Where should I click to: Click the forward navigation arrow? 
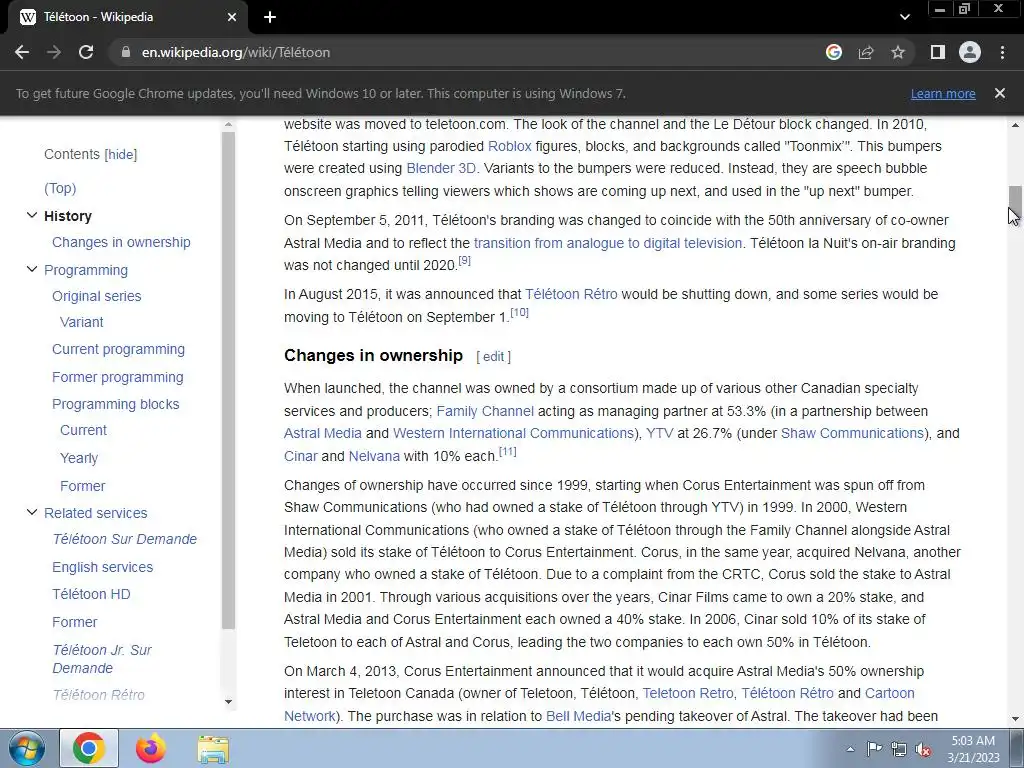[x=54, y=52]
